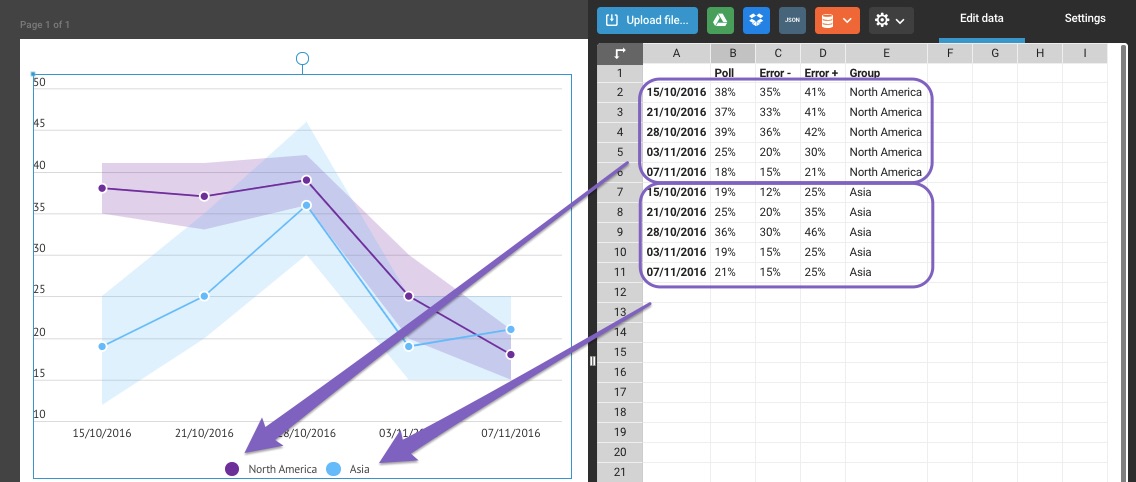Screen dimensions: 1136x482
Task: Click the purple North America legend swatch
Action: 232,469
